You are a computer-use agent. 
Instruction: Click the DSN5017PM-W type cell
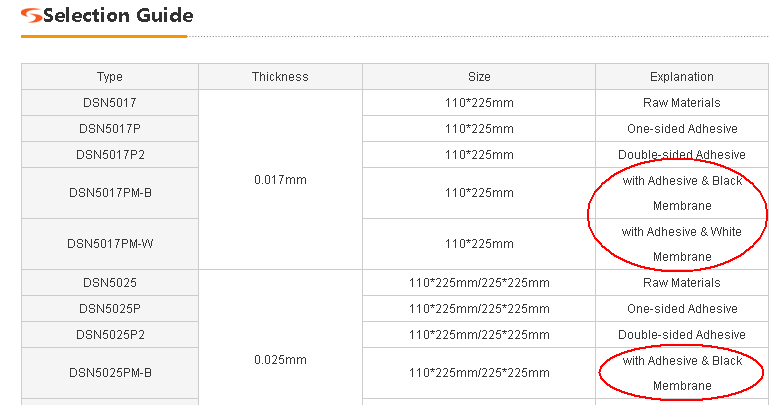pos(110,244)
